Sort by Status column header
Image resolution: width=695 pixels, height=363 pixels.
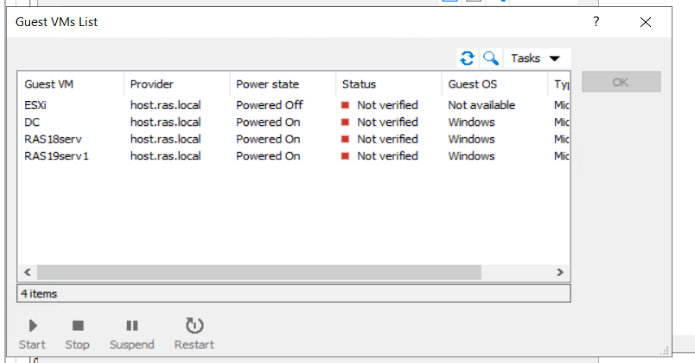click(389, 84)
